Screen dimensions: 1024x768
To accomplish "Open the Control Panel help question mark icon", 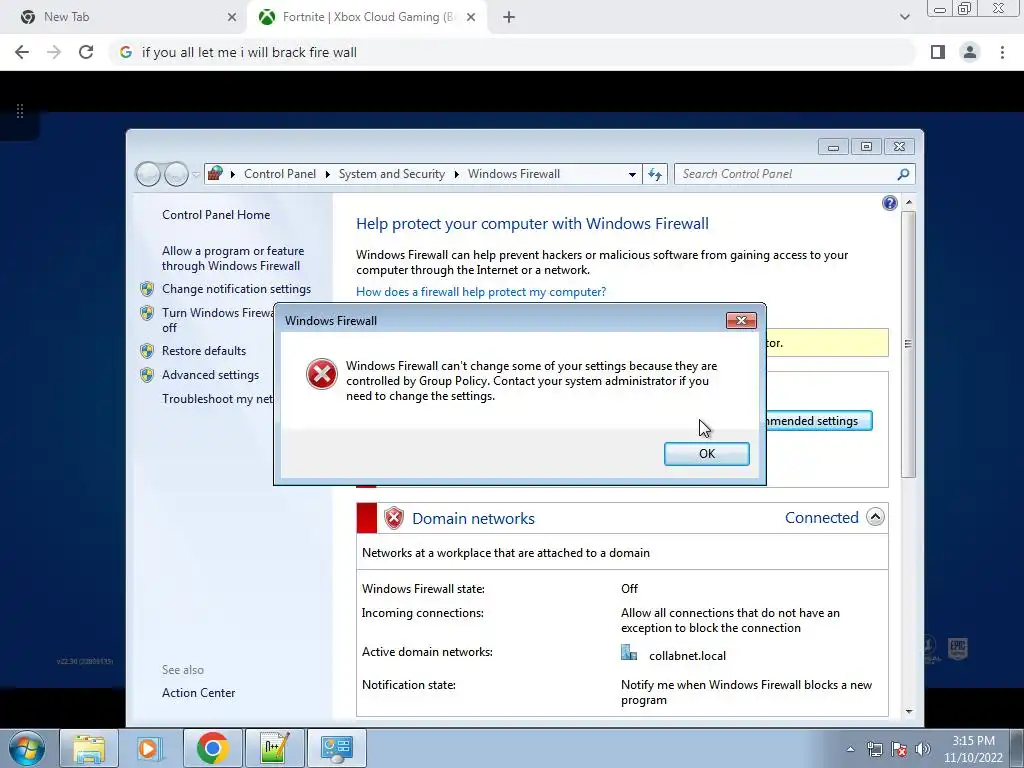I will pyautogui.click(x=889, y=203).
